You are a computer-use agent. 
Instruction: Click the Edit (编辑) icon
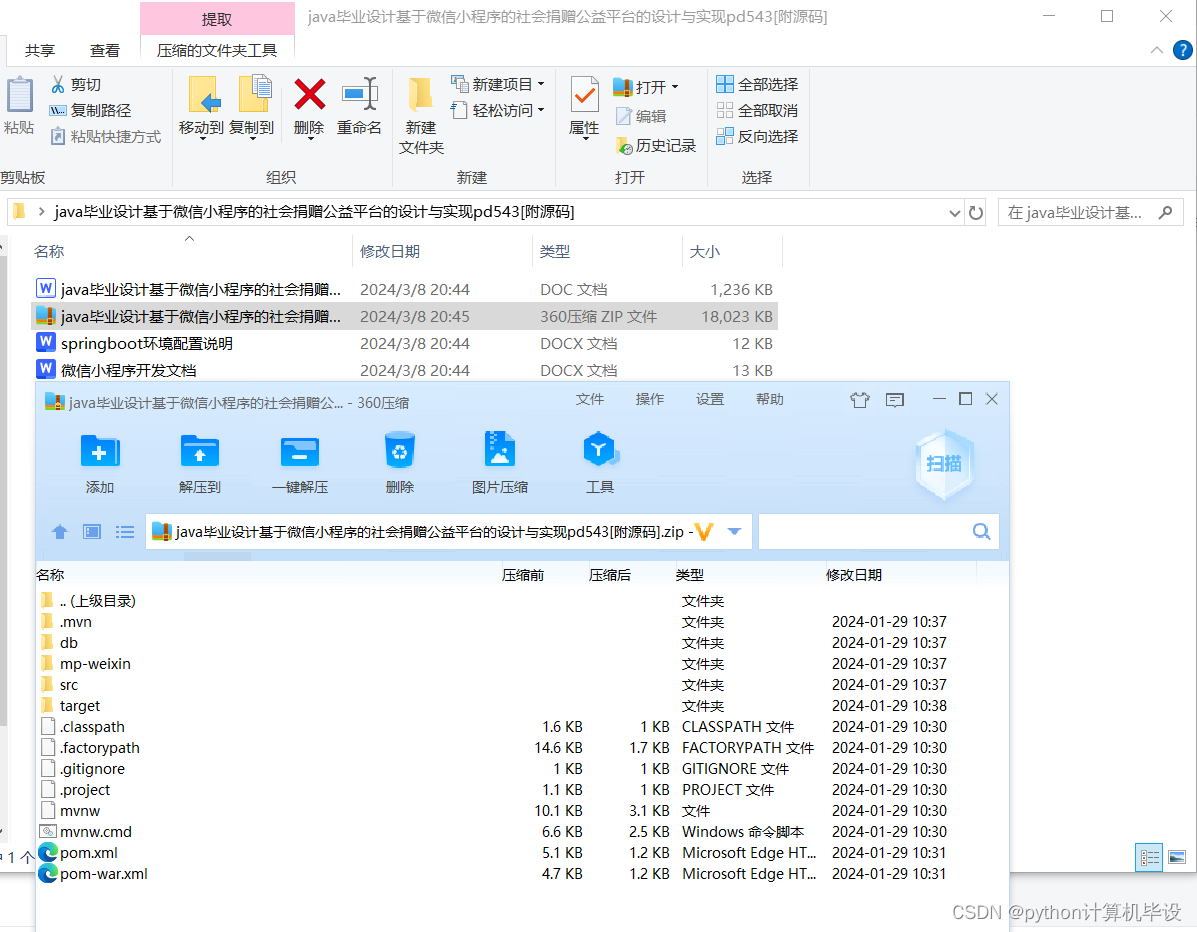(624, 116)
